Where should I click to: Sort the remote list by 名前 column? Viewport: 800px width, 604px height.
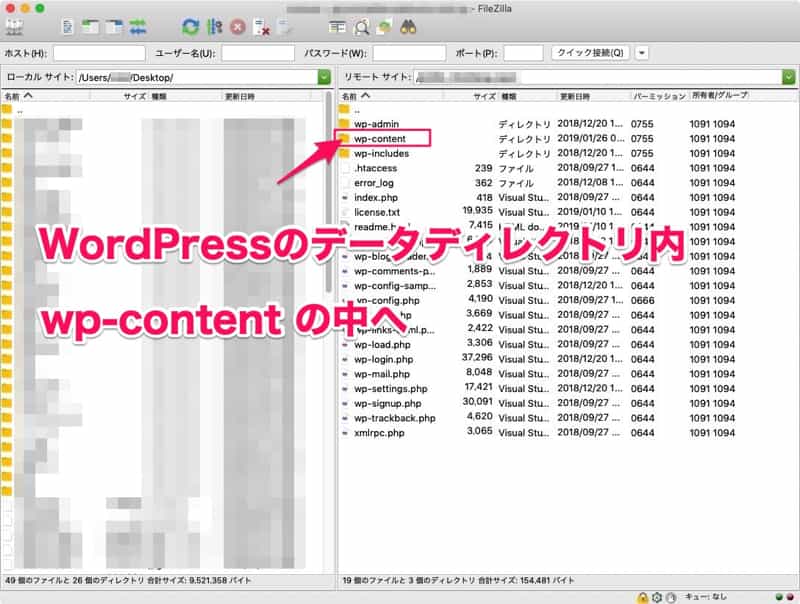[391, 96]
